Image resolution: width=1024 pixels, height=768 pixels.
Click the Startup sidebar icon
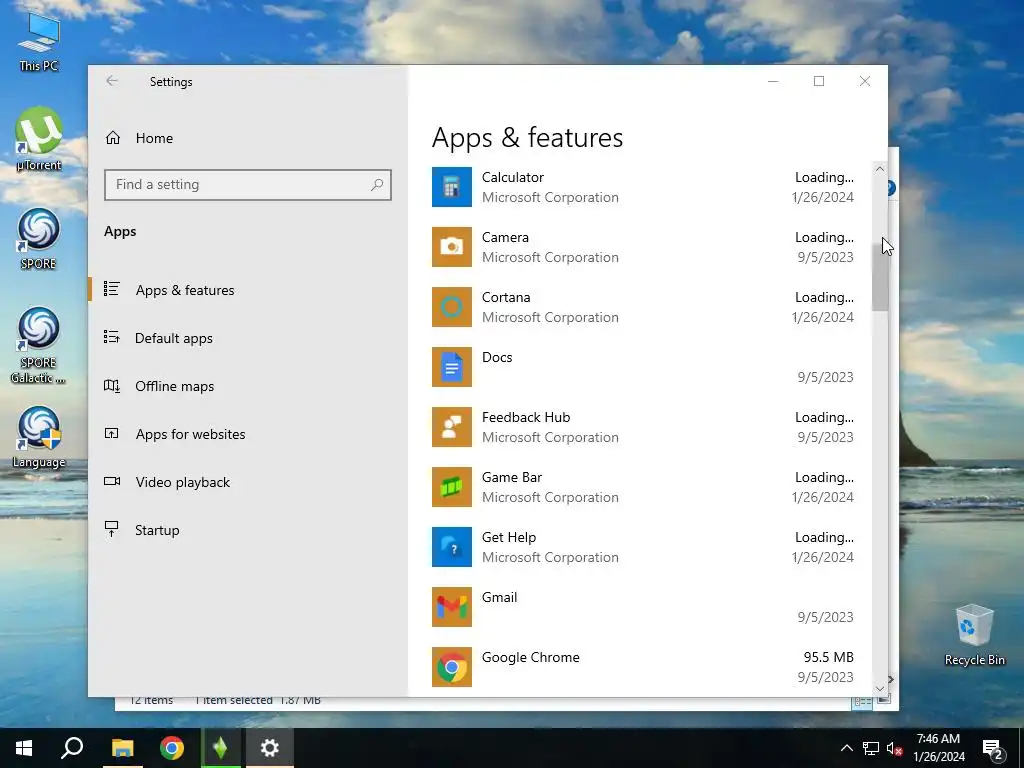(x=112, y=529)
